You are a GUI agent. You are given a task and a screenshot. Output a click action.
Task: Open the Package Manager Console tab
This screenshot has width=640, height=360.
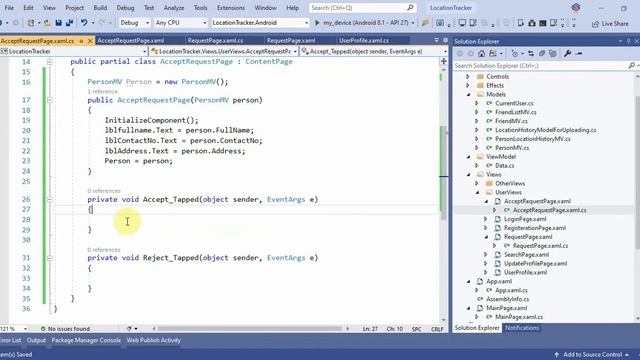click(x=86, y=340)
